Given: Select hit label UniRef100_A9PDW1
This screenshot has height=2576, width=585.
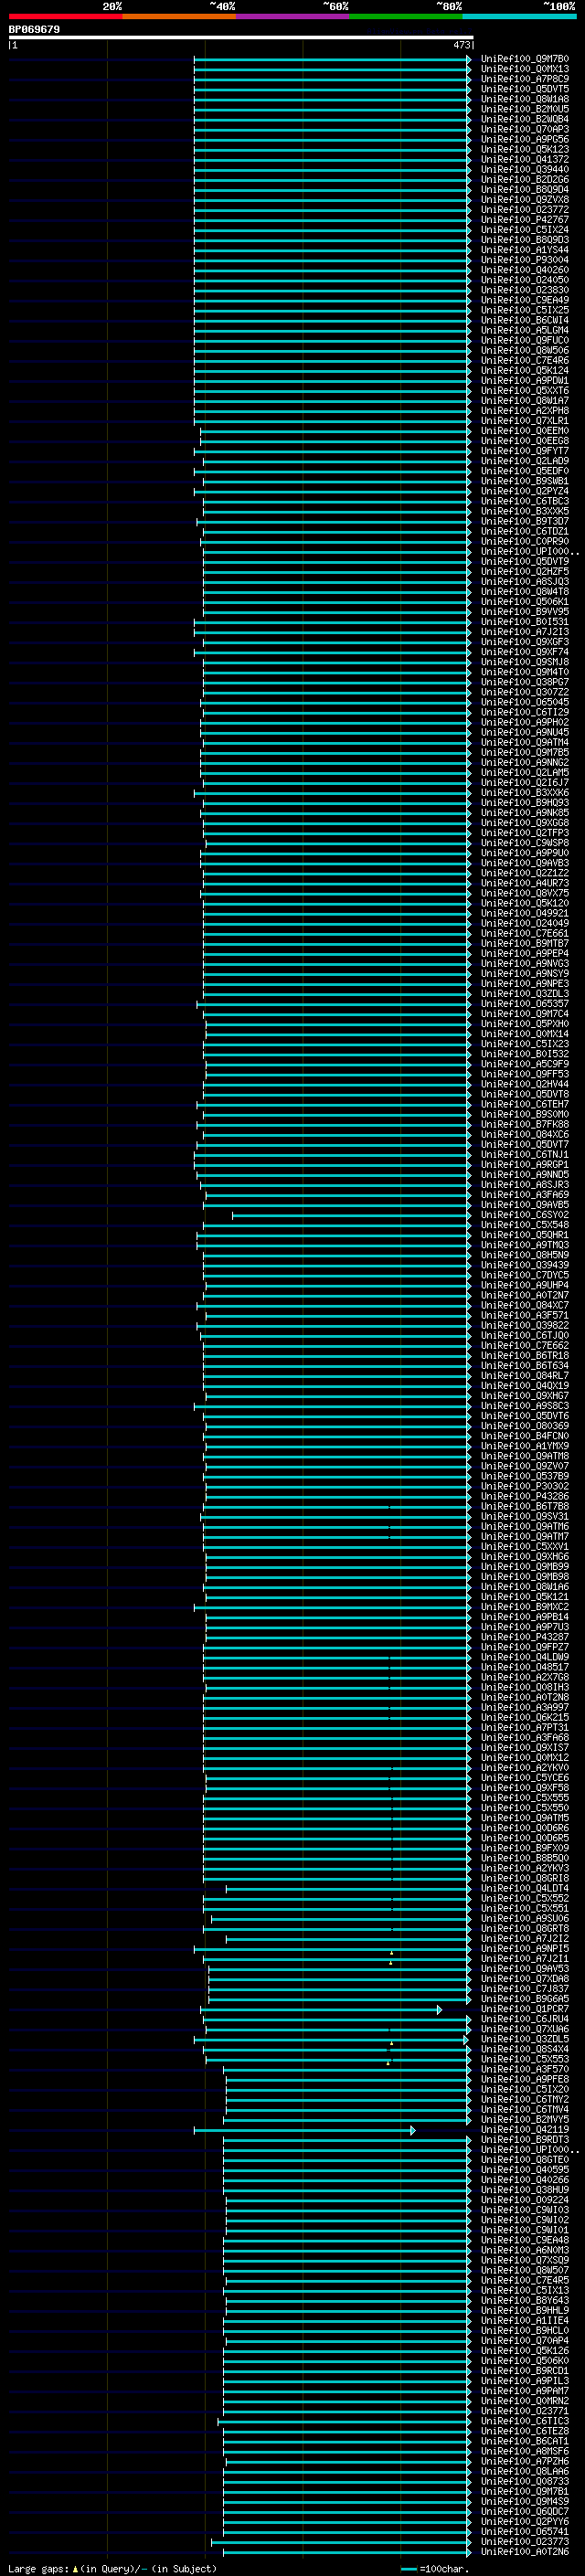Looking at the screenshot, I should [x=525, y=380].
